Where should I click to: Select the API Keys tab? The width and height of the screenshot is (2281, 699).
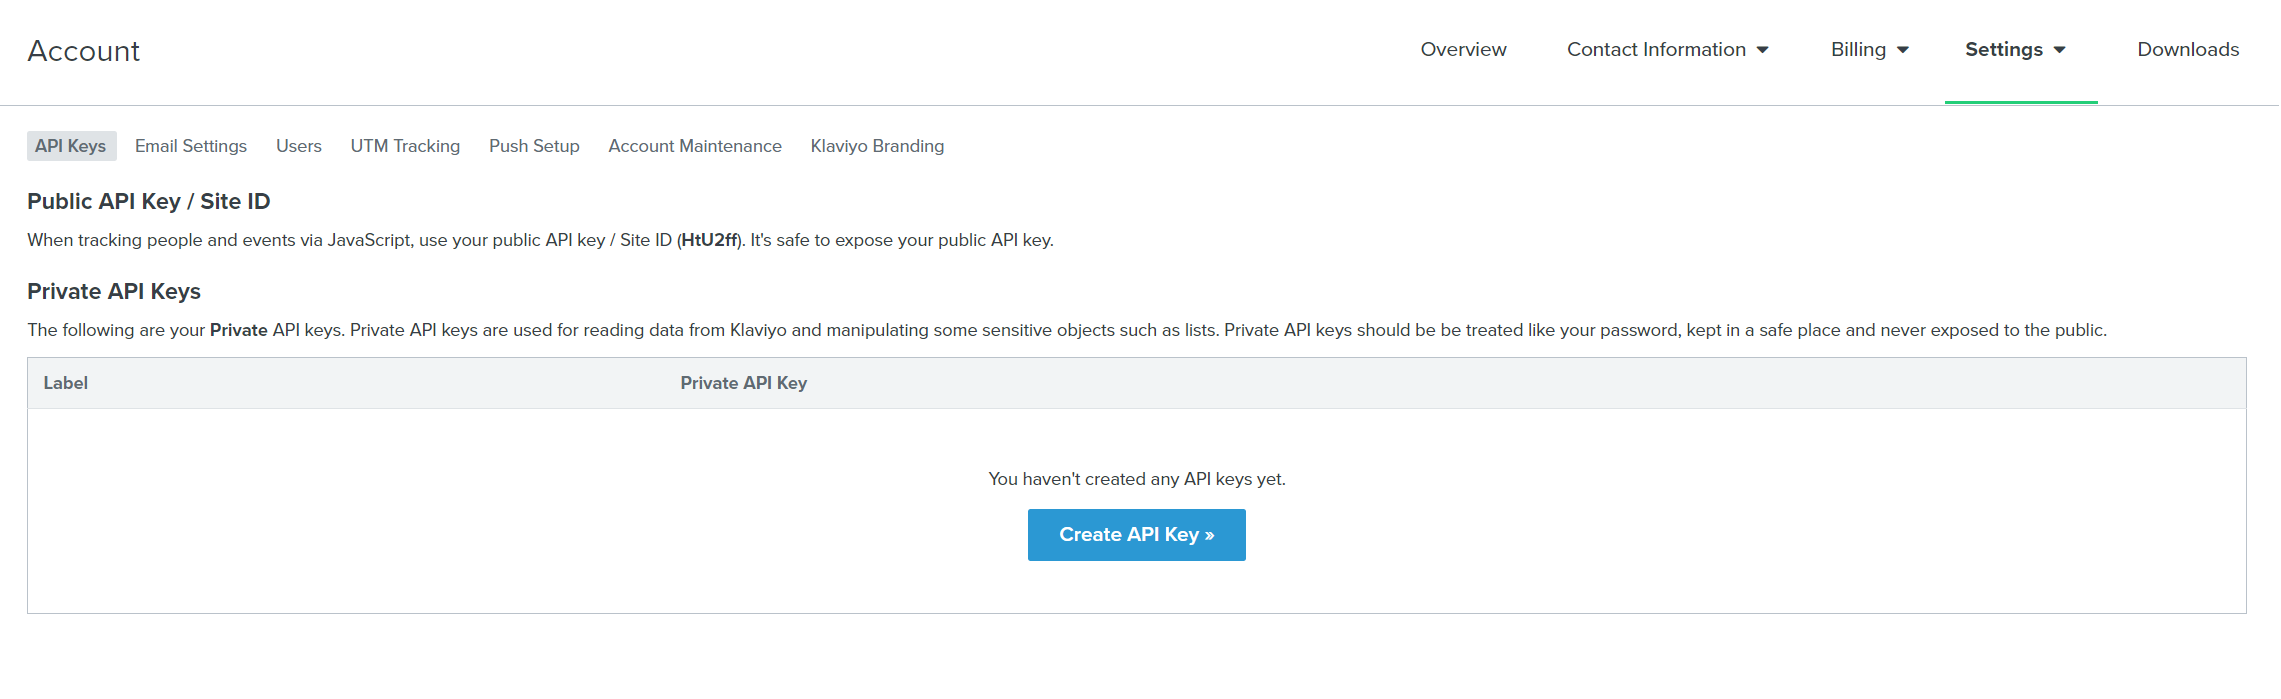pos(71,146)
